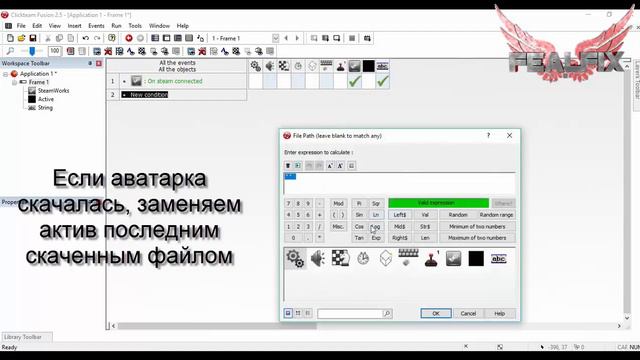This screenshot has height=360, width=640.
Task: Toggle checkmark under String for event 1
Action: pyautogui.click(x=382, y=81)
